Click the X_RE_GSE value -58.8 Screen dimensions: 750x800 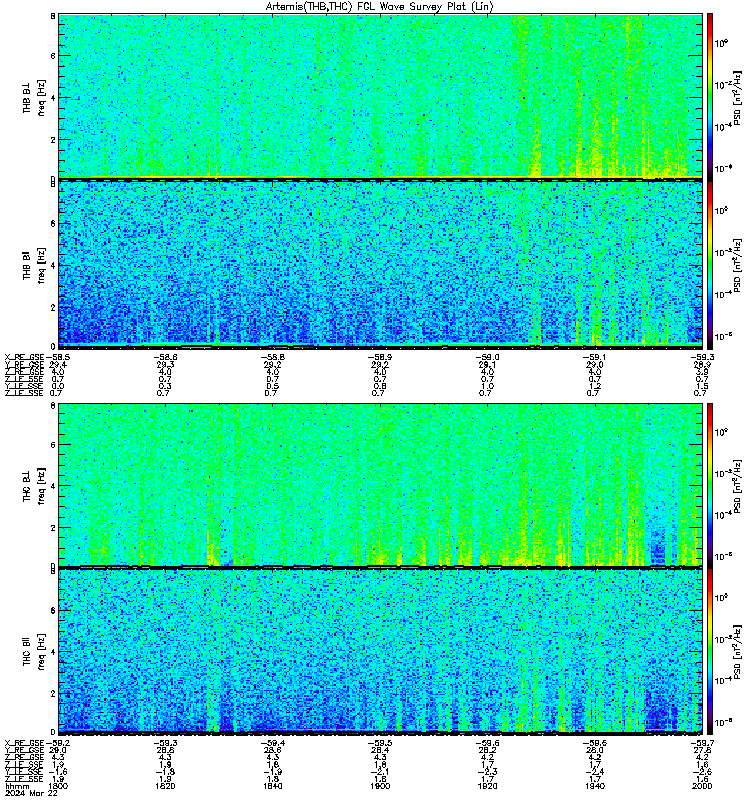[x=272, y=358]
